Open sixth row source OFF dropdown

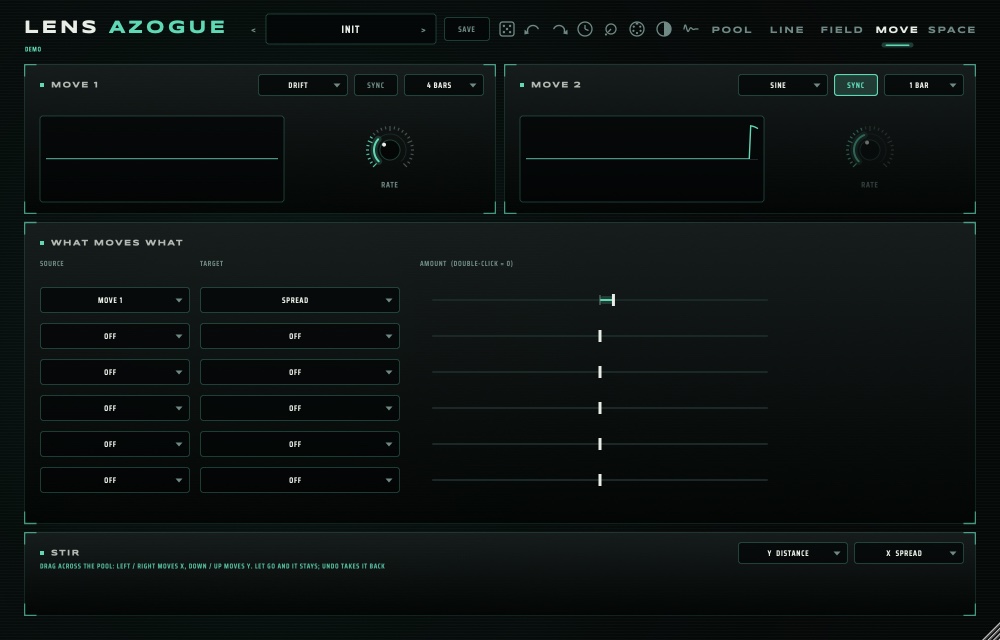coord(115,480)
